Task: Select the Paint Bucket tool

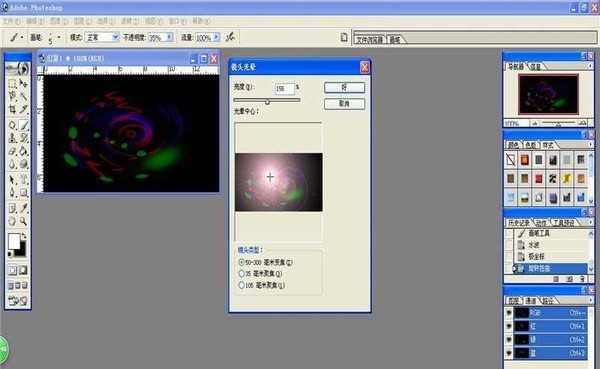Action: pos(24,151)
